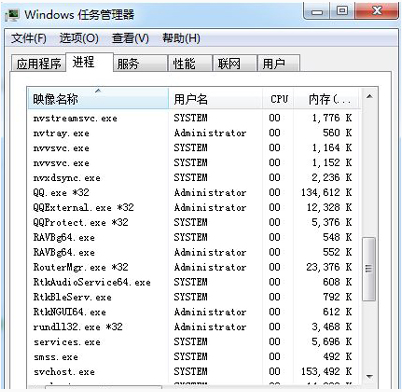Sort processes by 内存 column header
The width and height of the screenshot is (402, 392).
[326, 99]
